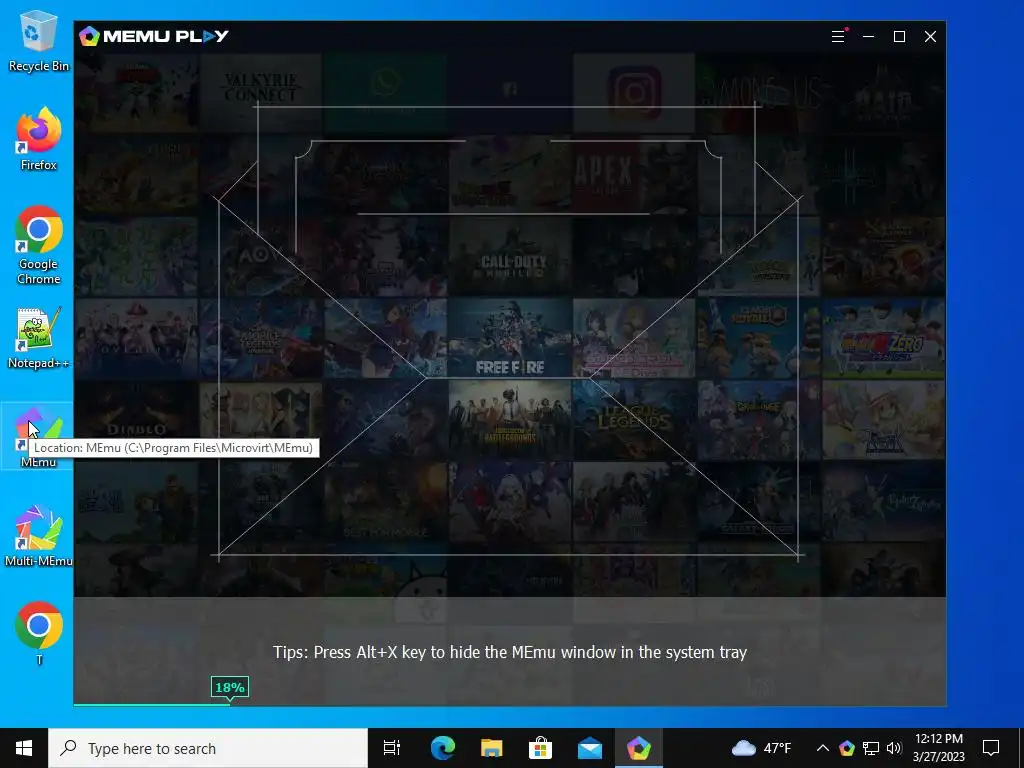Click the Diablo game thumbnail

(136, 420)
